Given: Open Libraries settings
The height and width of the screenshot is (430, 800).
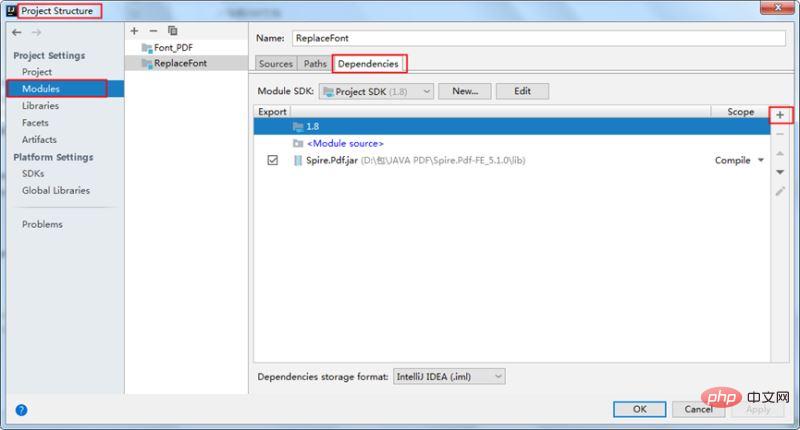Looking at the screenshot, I should point(40,106).
